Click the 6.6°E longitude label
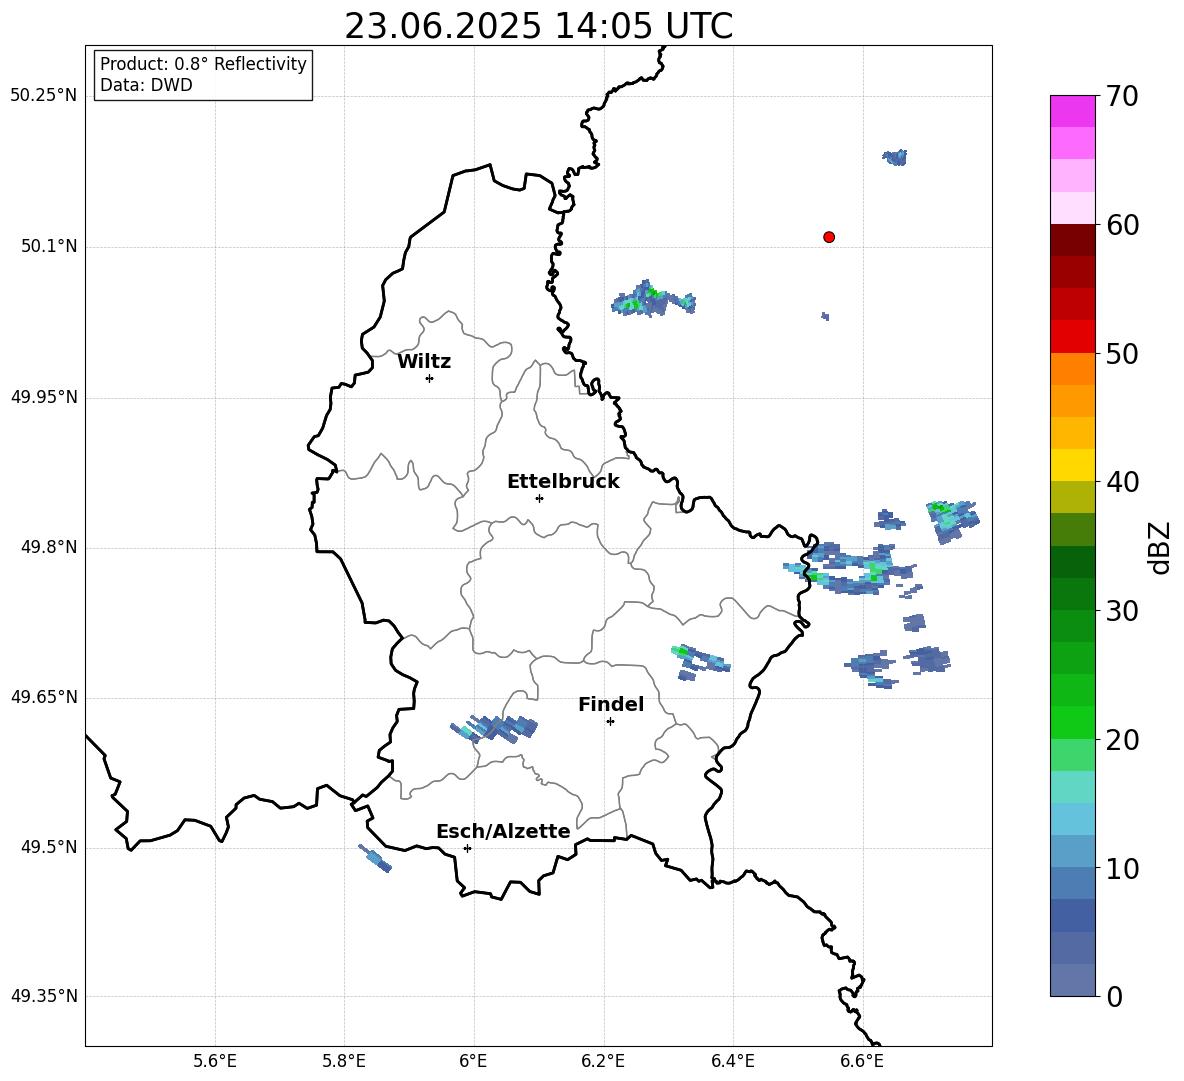The image size is (1184, 1081). pos(862,1062)
